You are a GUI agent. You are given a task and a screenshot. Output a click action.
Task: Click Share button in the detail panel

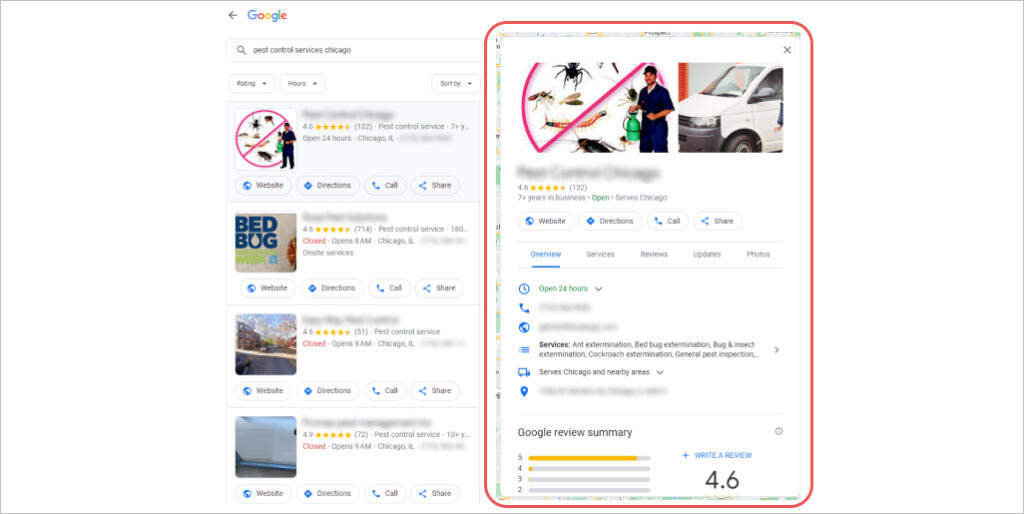click(x=717, y=221)
